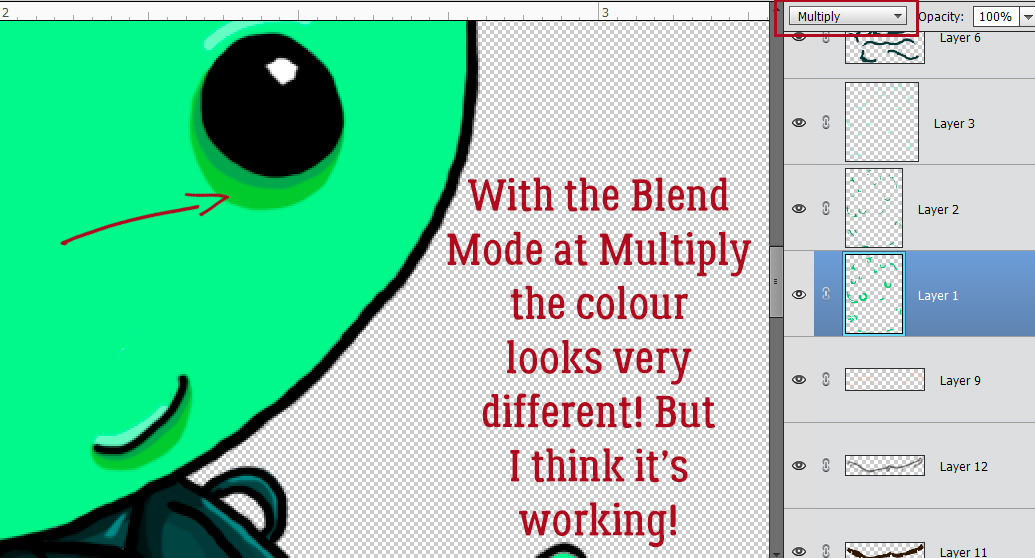Screen dimensions: 1035x558
Task: Select the Layer 2 thumbnail
Action: pos(874,208)
